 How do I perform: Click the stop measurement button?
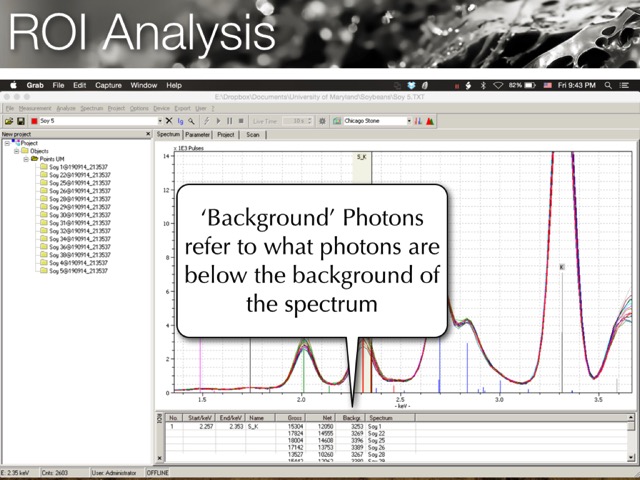click(x=240, y=121)
